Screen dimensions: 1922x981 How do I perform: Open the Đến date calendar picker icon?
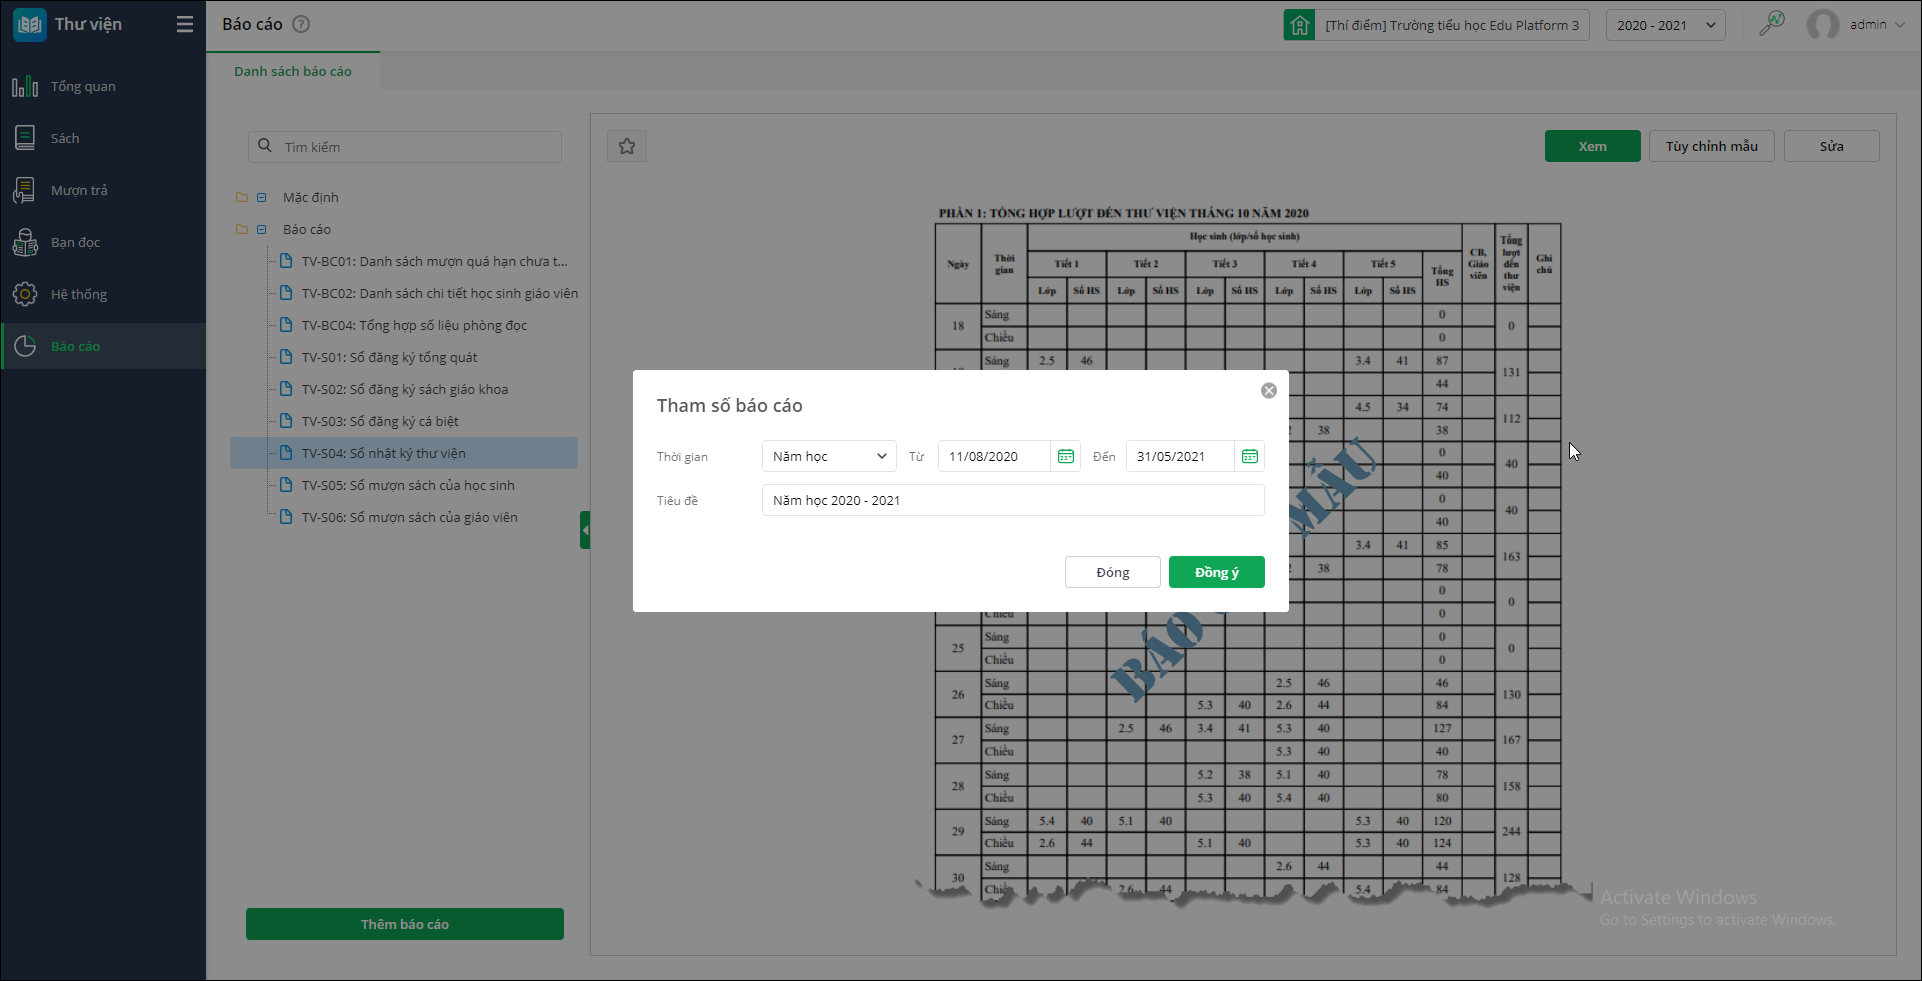(1250, 456)
